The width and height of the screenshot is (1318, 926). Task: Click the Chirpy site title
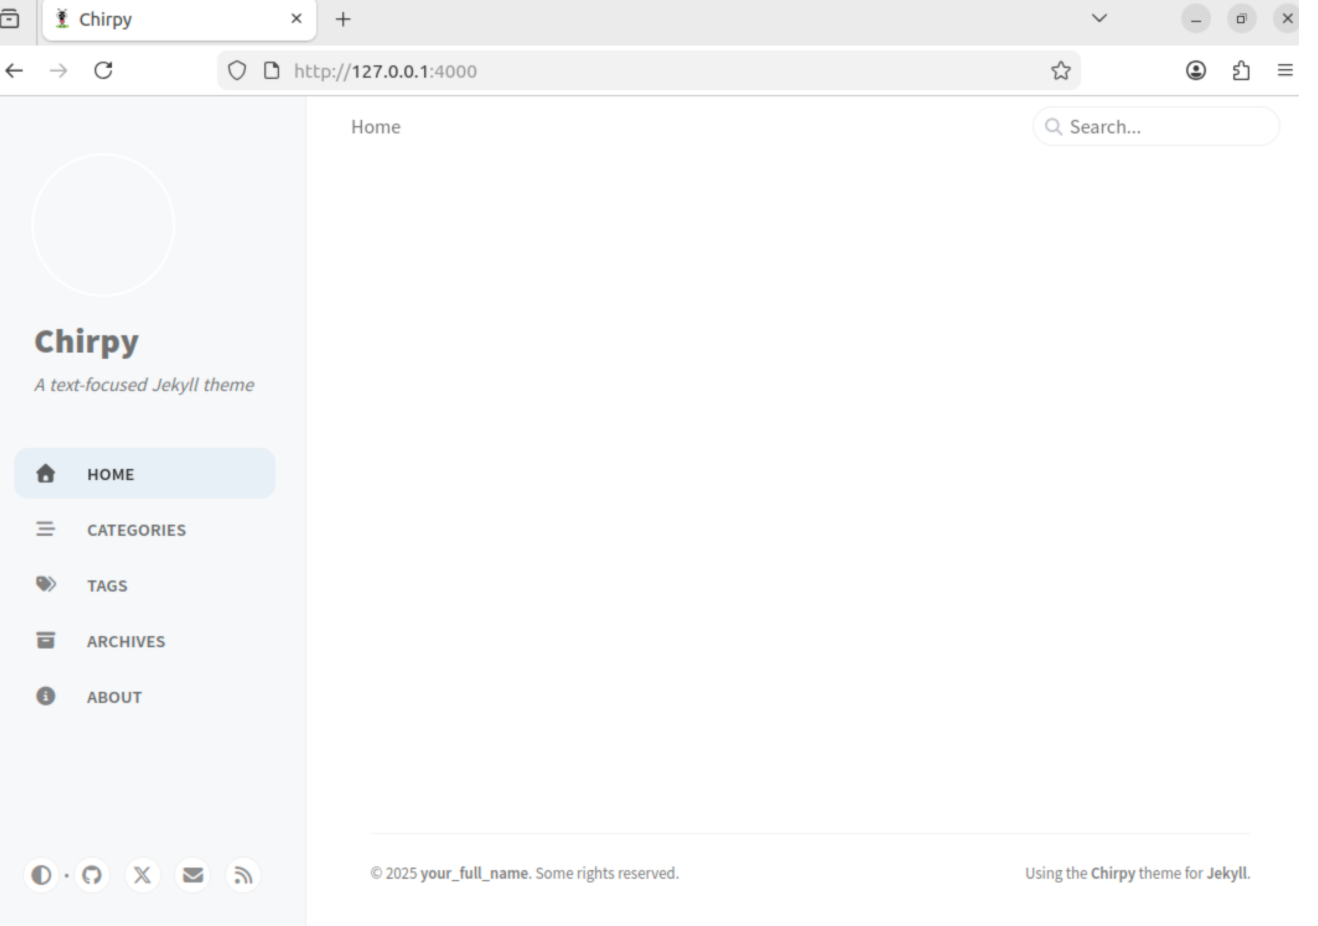coord(87,342)
